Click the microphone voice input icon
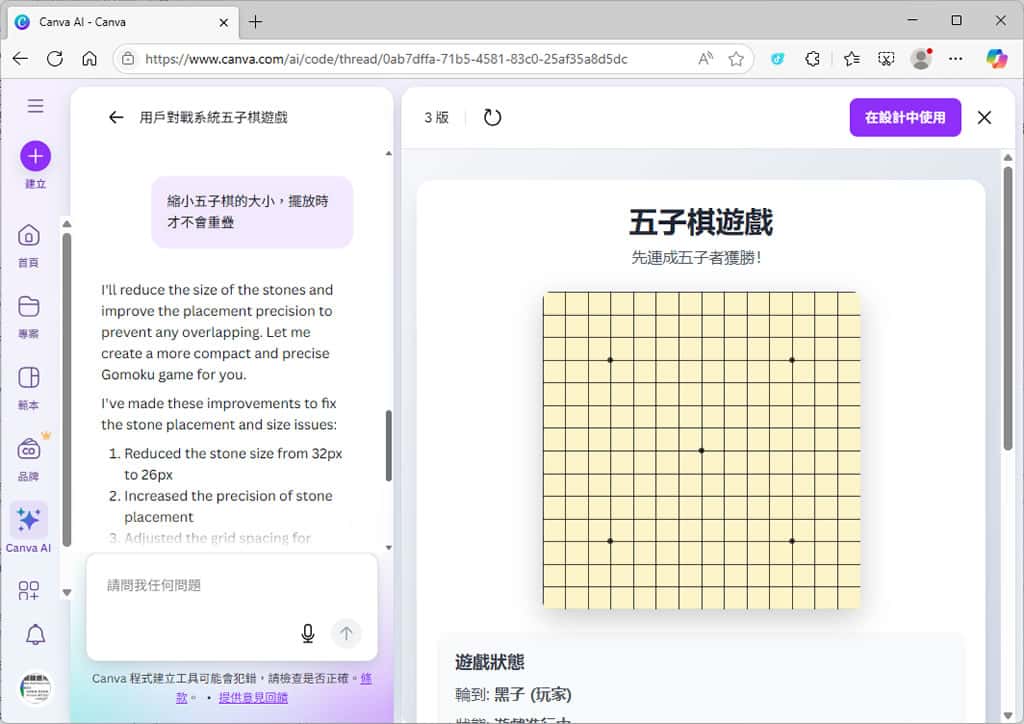 [308, 633]
